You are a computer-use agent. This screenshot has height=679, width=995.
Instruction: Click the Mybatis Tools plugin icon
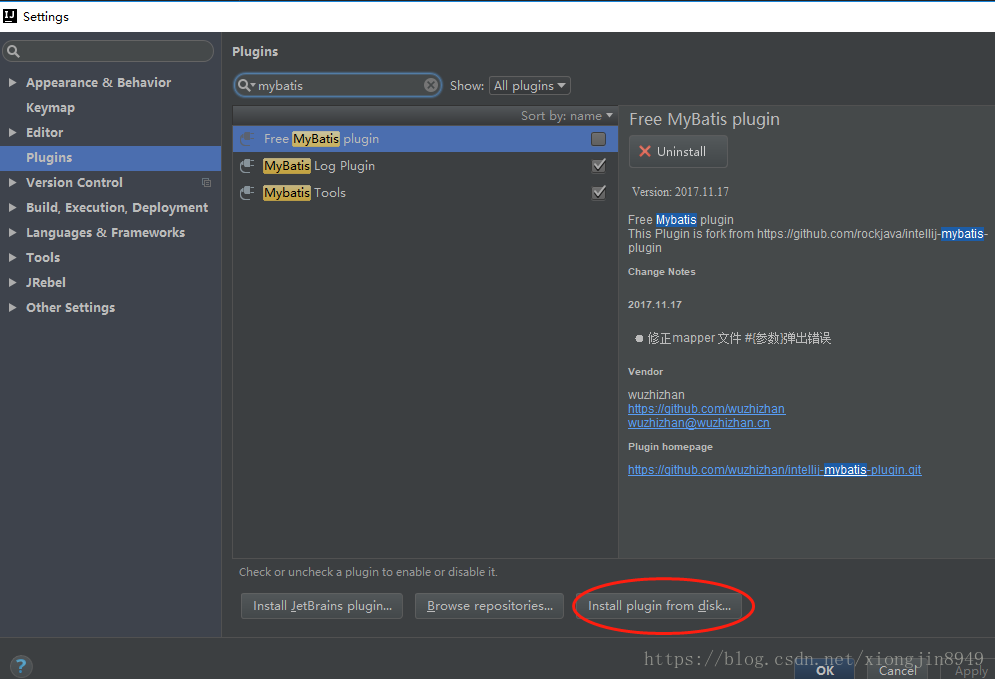pos(247,192)
